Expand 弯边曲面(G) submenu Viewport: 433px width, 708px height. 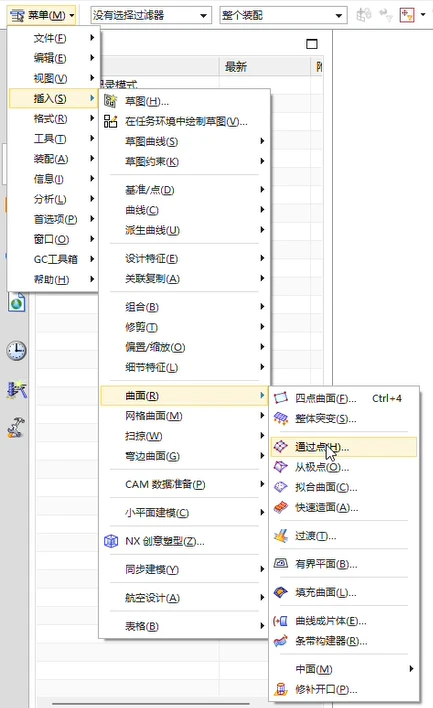point(185,456)
